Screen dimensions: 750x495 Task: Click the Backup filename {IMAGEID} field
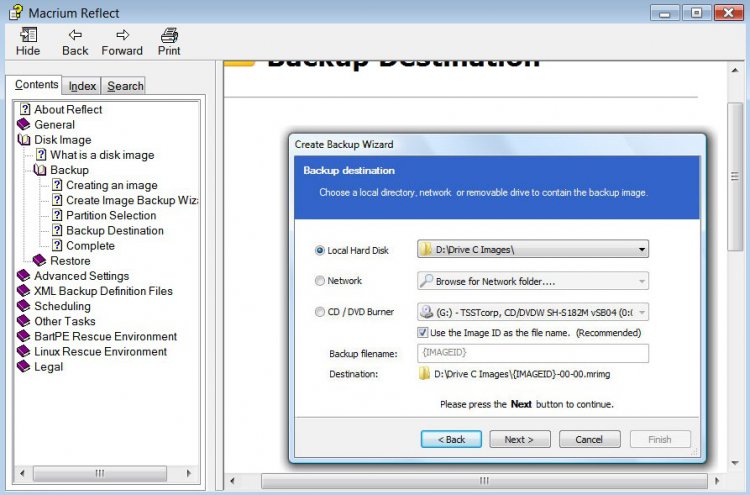pos(533,353)
